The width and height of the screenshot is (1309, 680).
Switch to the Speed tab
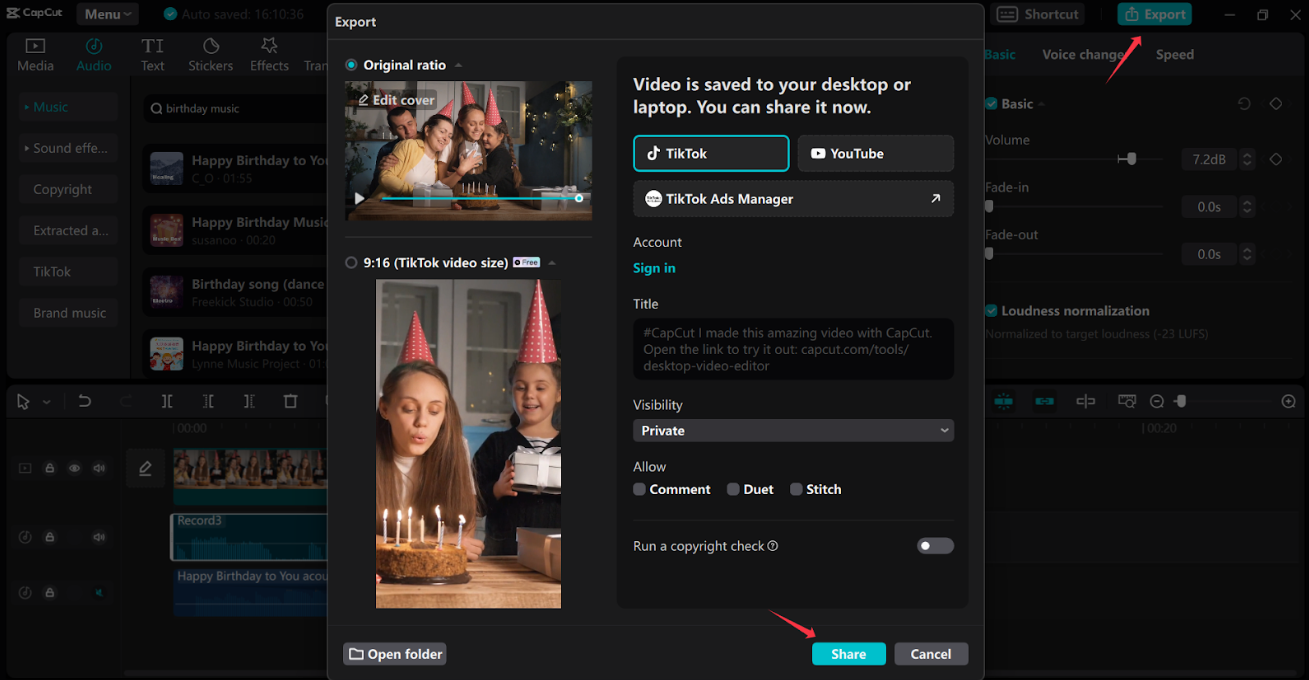coord(1174,55)
